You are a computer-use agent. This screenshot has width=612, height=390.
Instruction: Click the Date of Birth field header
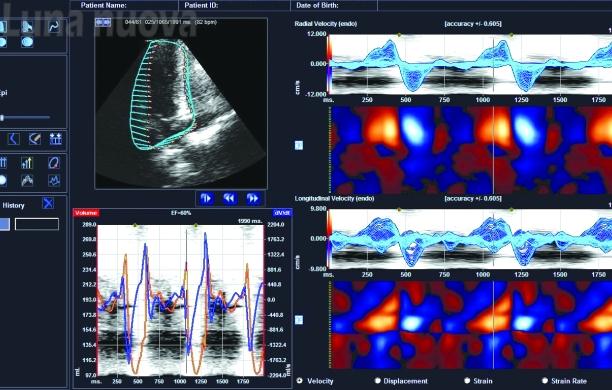(317, 5)
